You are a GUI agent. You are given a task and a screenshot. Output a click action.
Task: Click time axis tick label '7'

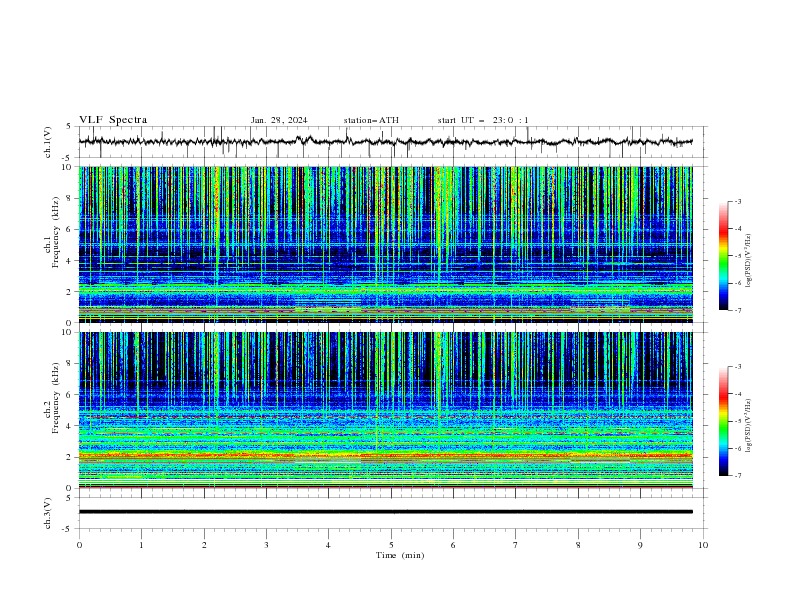[516, 545]
